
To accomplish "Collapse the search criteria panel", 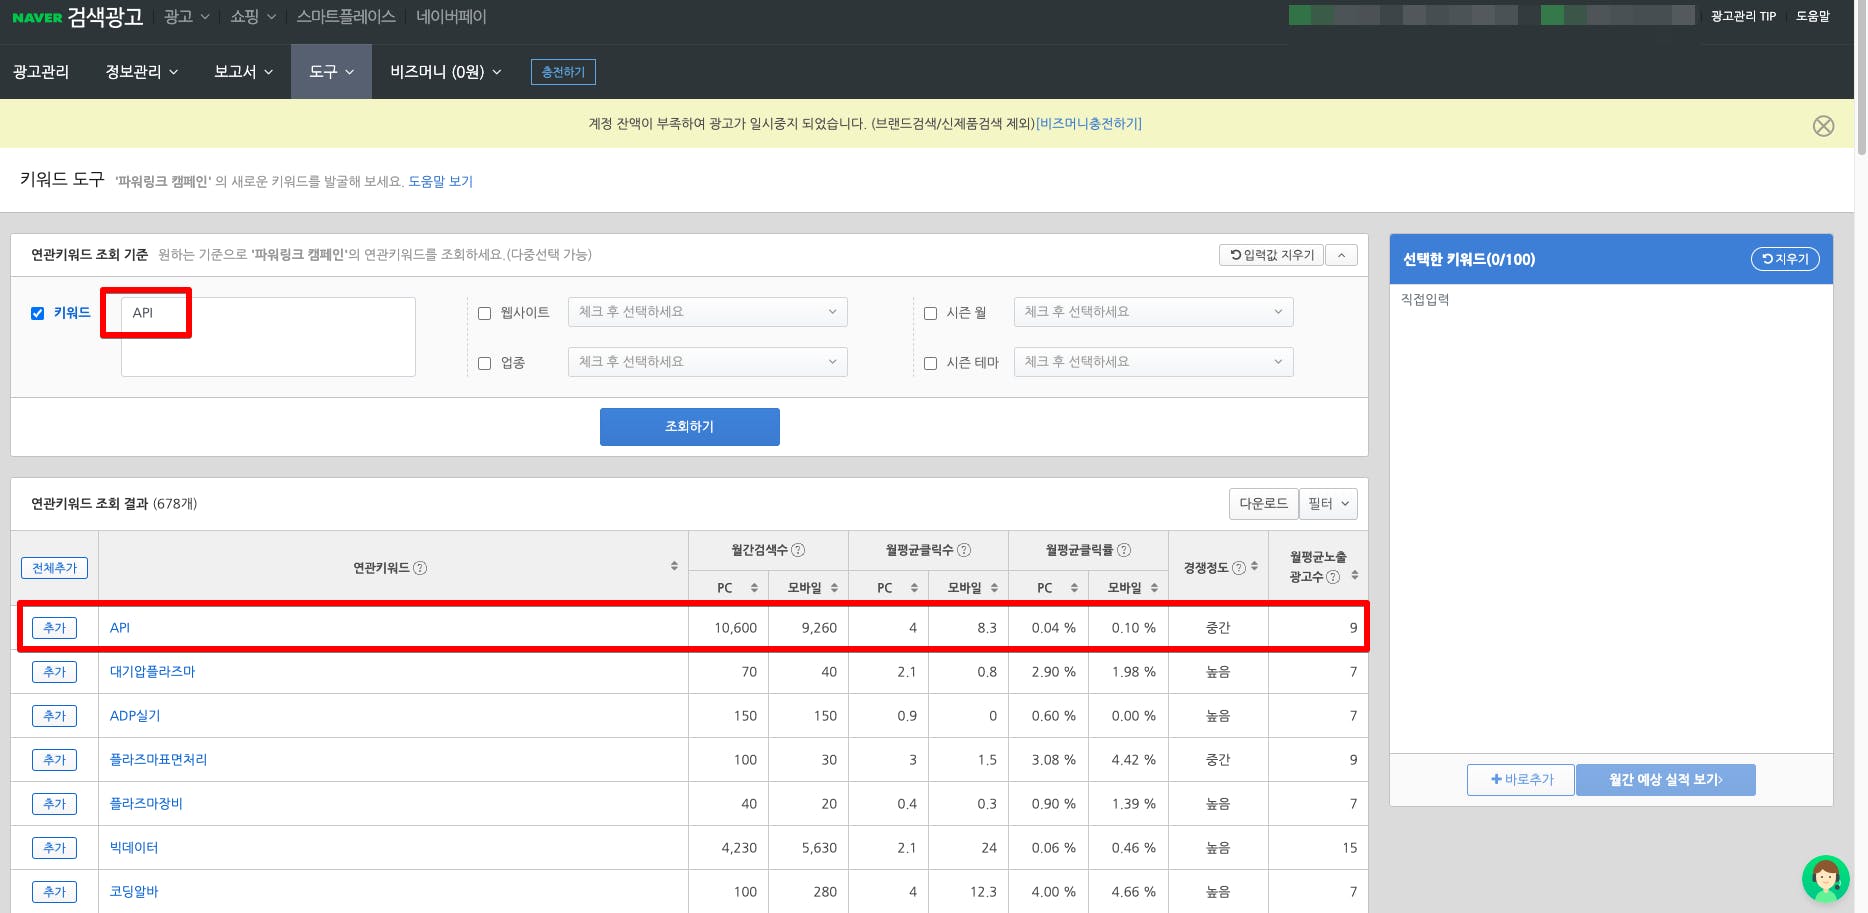I will coord(1341,255).
